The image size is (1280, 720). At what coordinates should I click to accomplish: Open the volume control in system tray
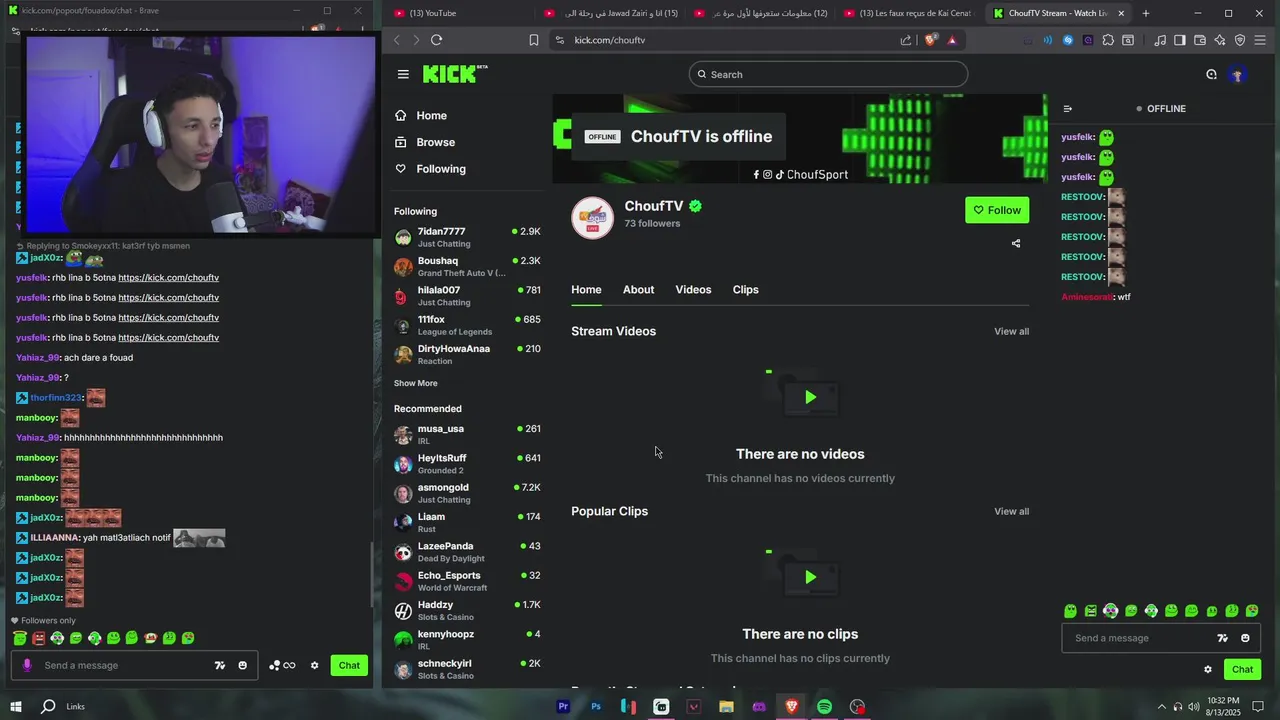coord(1194,707)
